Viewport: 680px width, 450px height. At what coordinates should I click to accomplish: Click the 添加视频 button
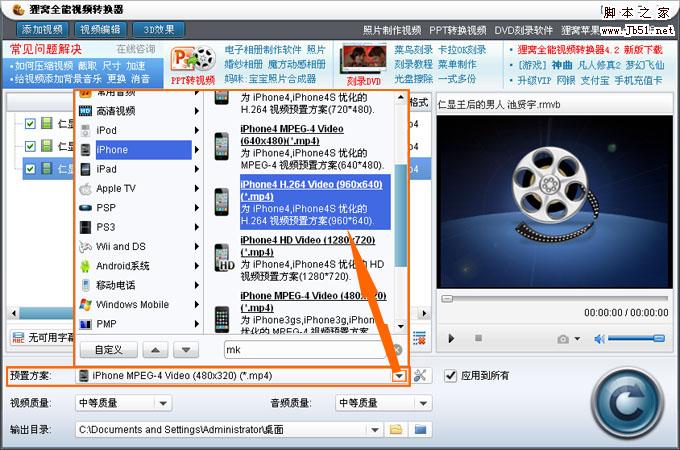pos(42,29)
